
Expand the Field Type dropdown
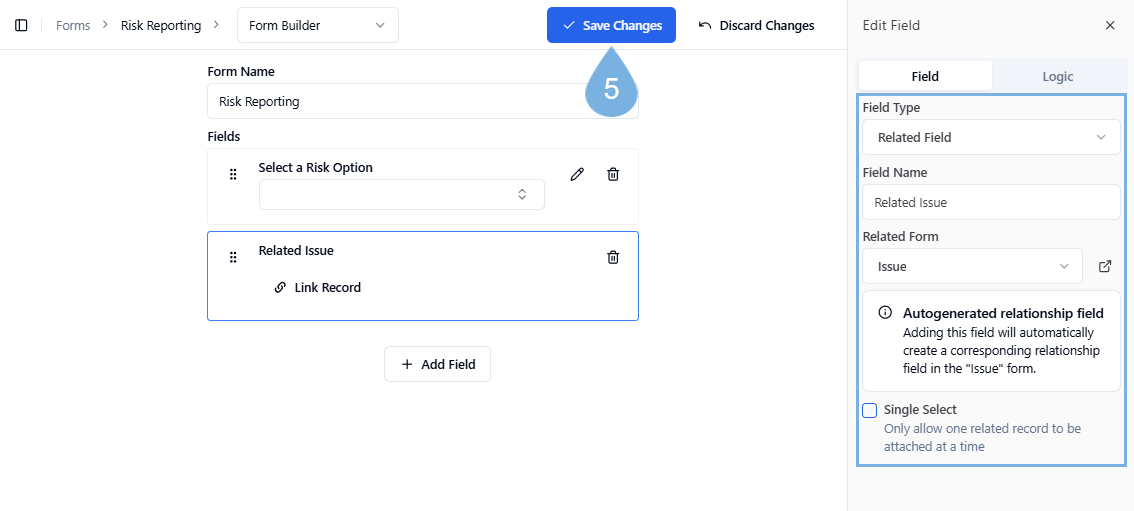tap(990, 137)
